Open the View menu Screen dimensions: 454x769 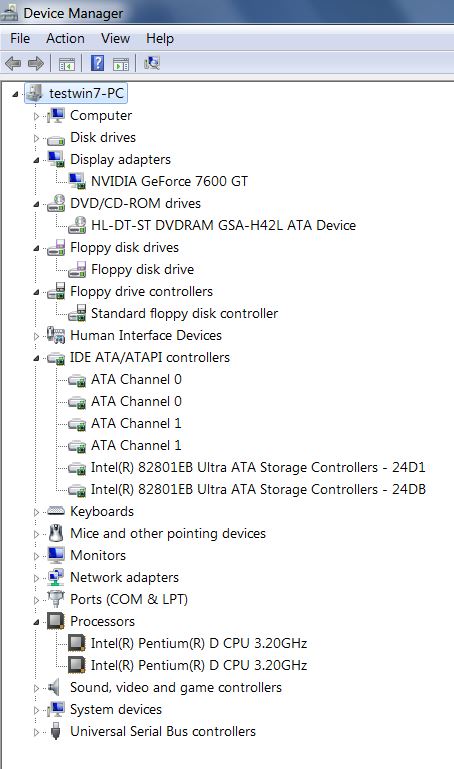(x=115, y=38)
